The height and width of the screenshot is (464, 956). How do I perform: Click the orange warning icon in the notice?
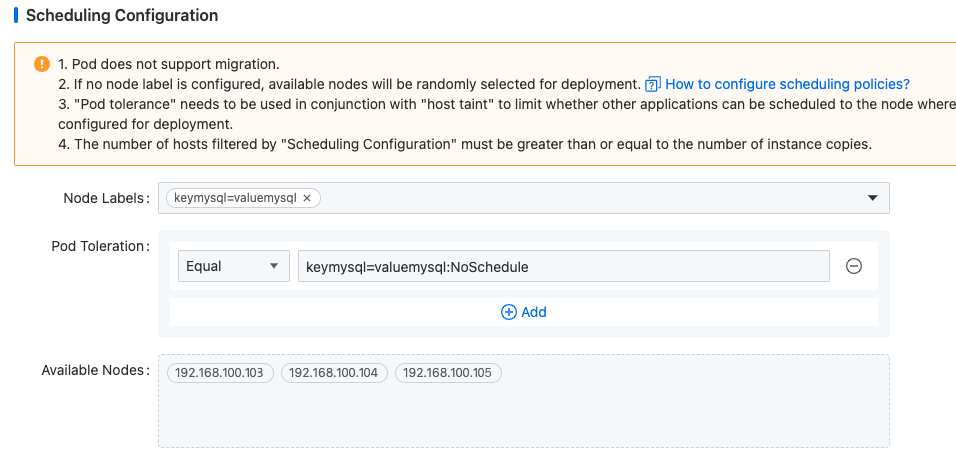[42, 64]
